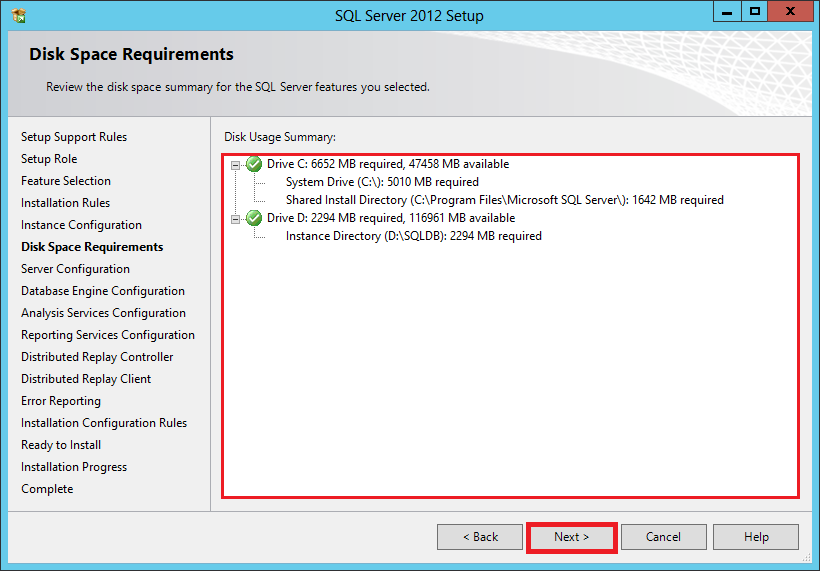Click Reporting Services Configuration step
This screenshot has height=571, width=820.
point(108,335)
